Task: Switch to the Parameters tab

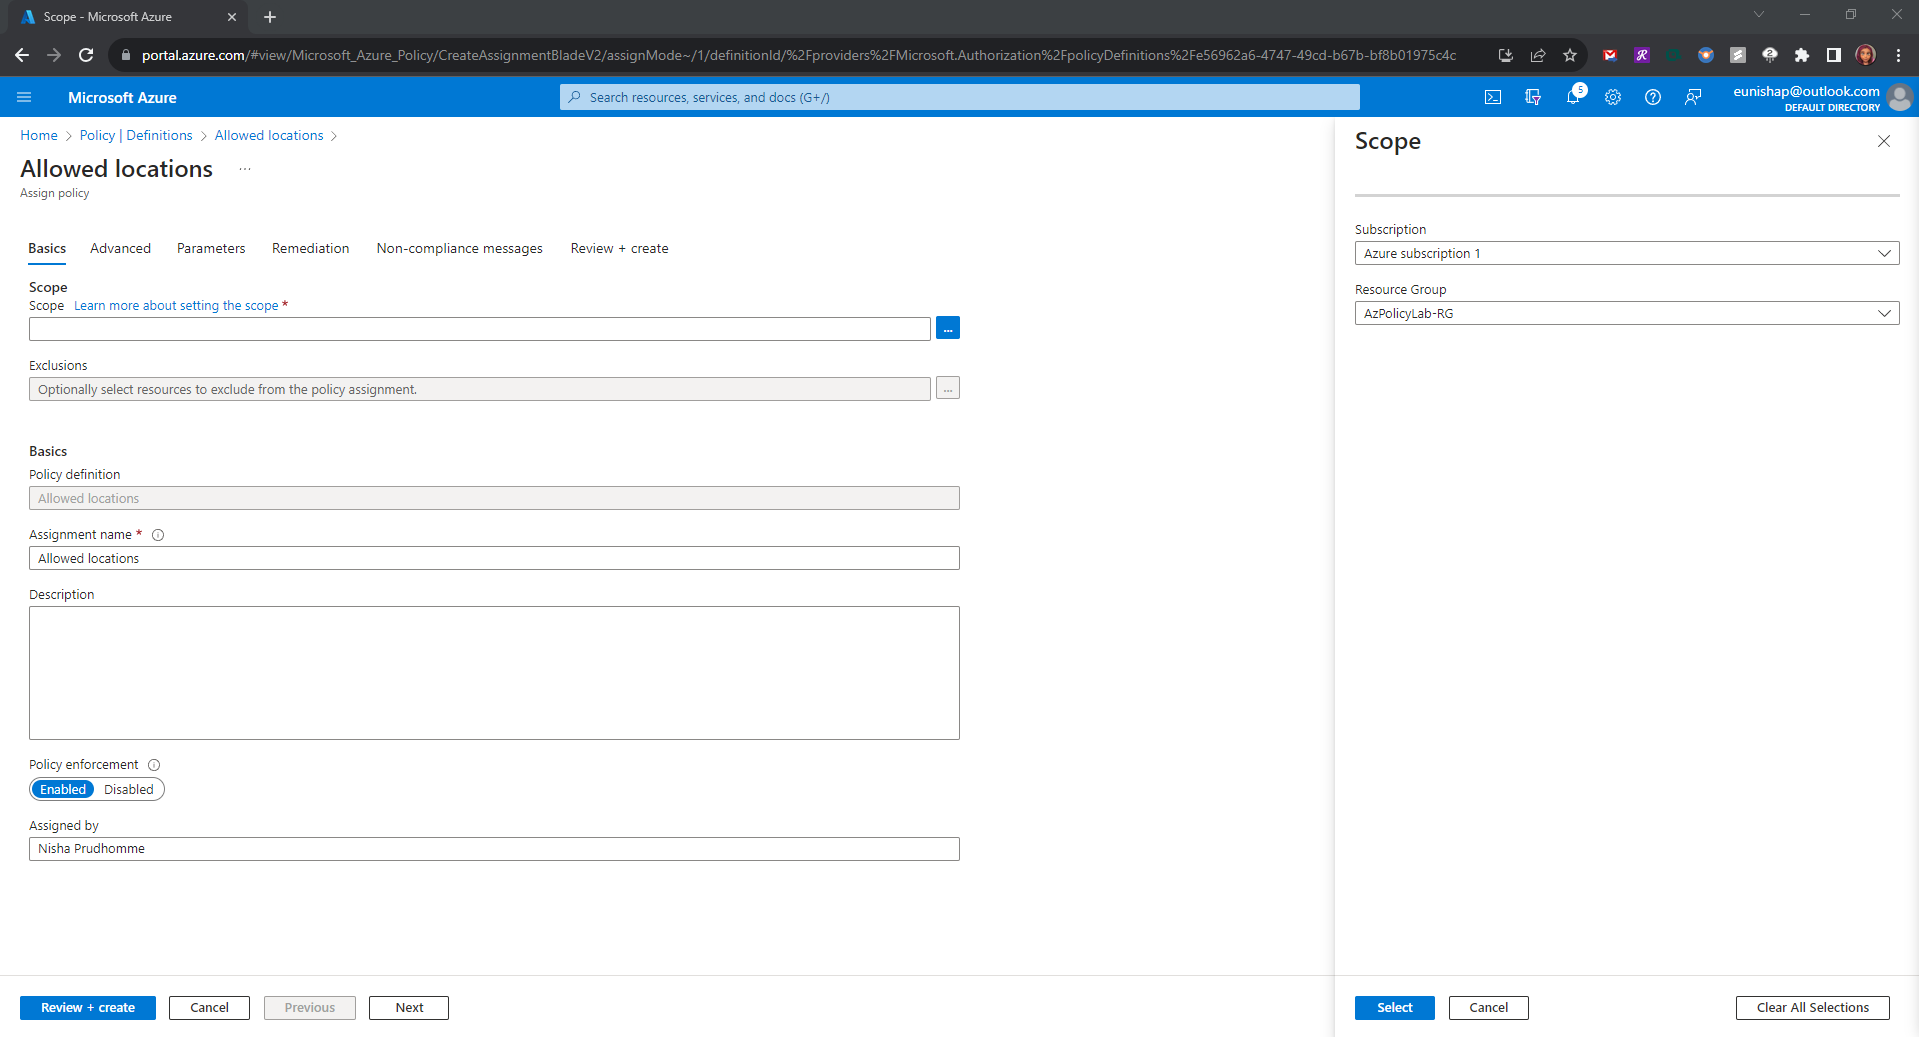Action: (x=211, y=248)
